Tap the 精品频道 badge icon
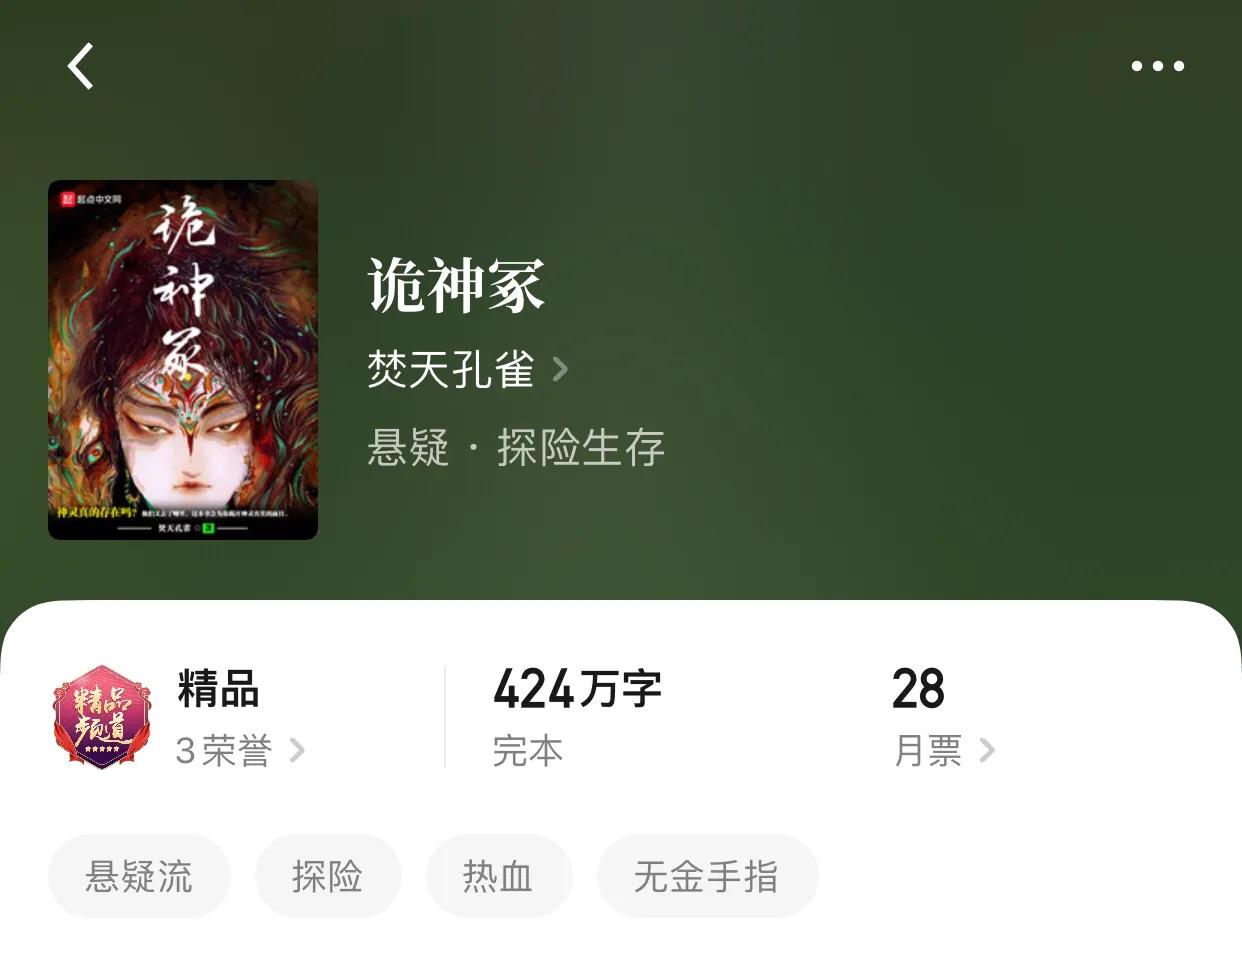The height and width of the screenshot is (961, 1242). (102, 717)
